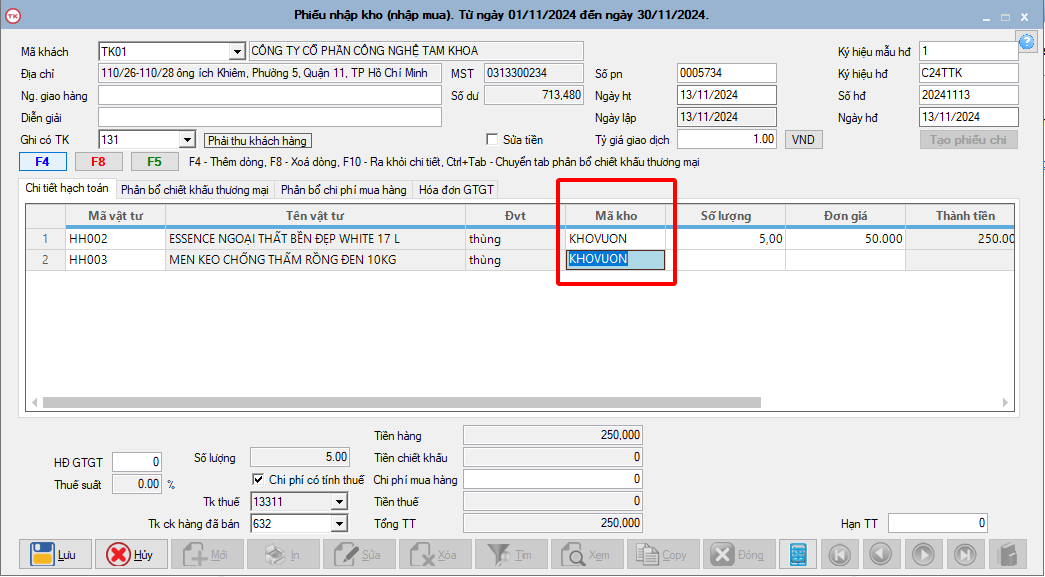Expand the Tk thuế dropdown
This screenshot has width=1045, height=577.
(x=339, y=502)
